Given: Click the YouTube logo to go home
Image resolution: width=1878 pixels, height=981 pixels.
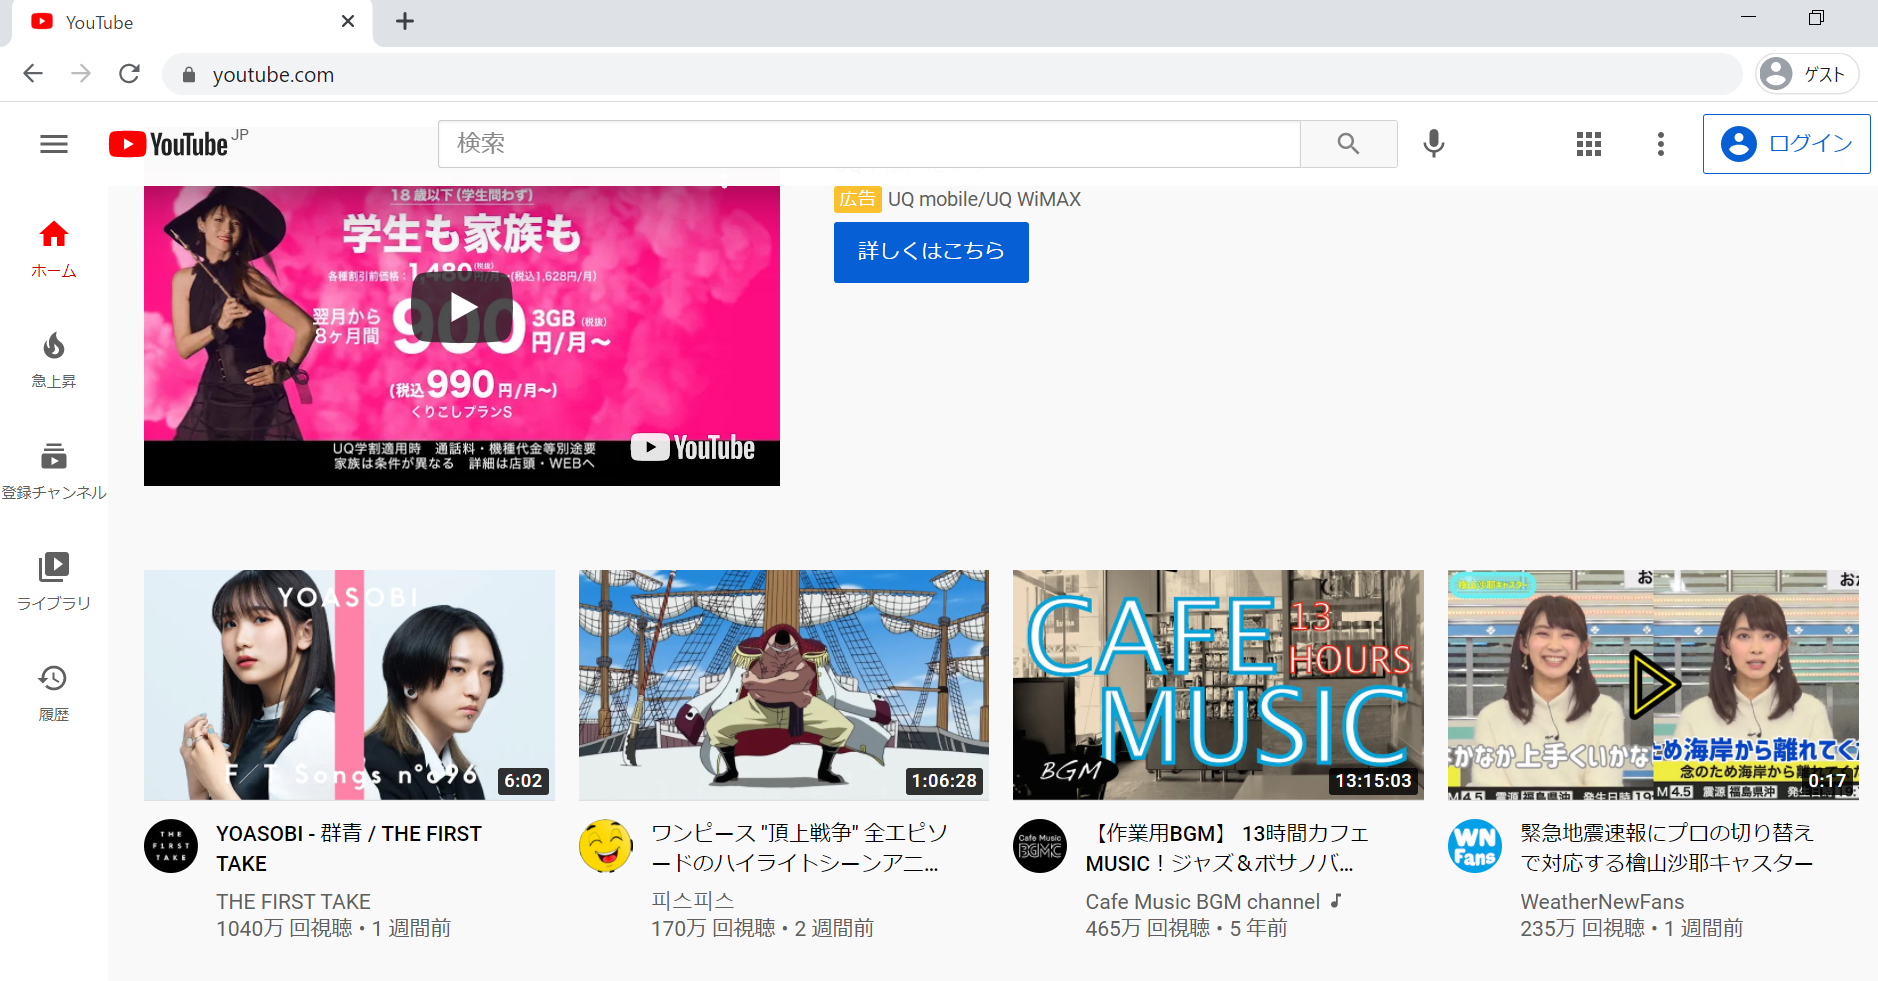Looking at the screenshot, I should tap(176, 143).
